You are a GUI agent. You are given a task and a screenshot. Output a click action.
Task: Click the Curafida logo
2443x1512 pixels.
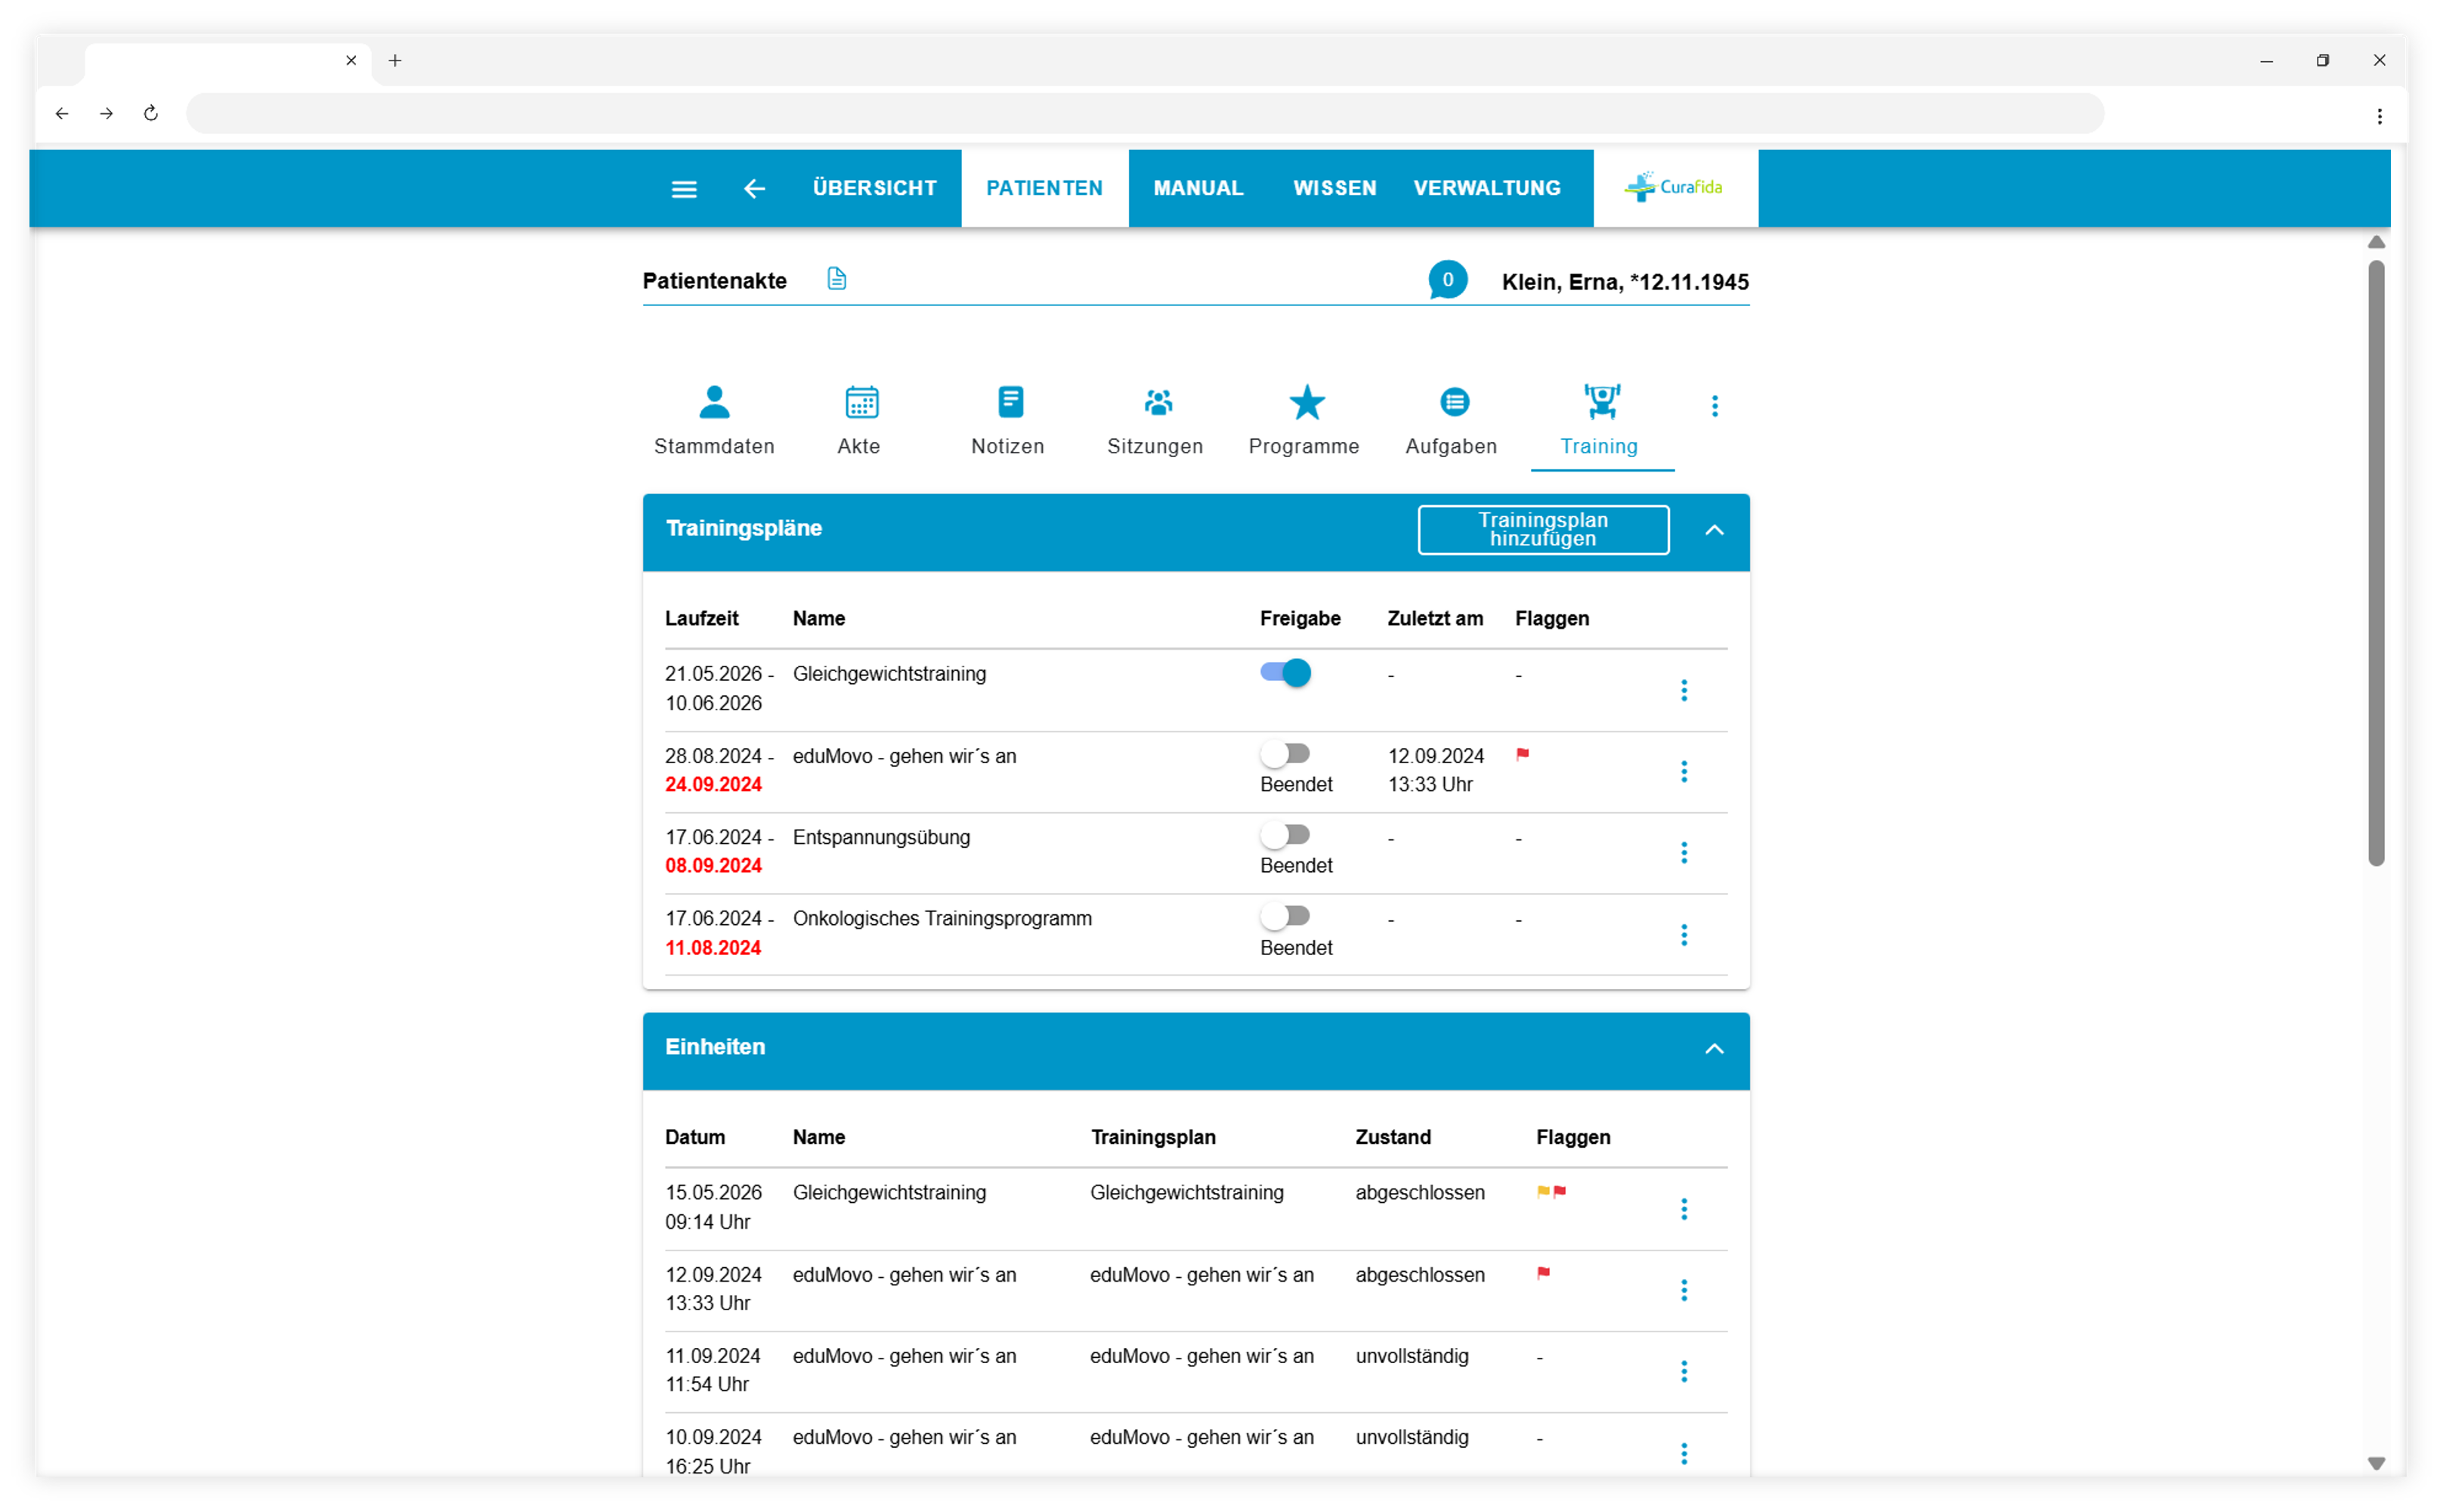[1675, 187]
